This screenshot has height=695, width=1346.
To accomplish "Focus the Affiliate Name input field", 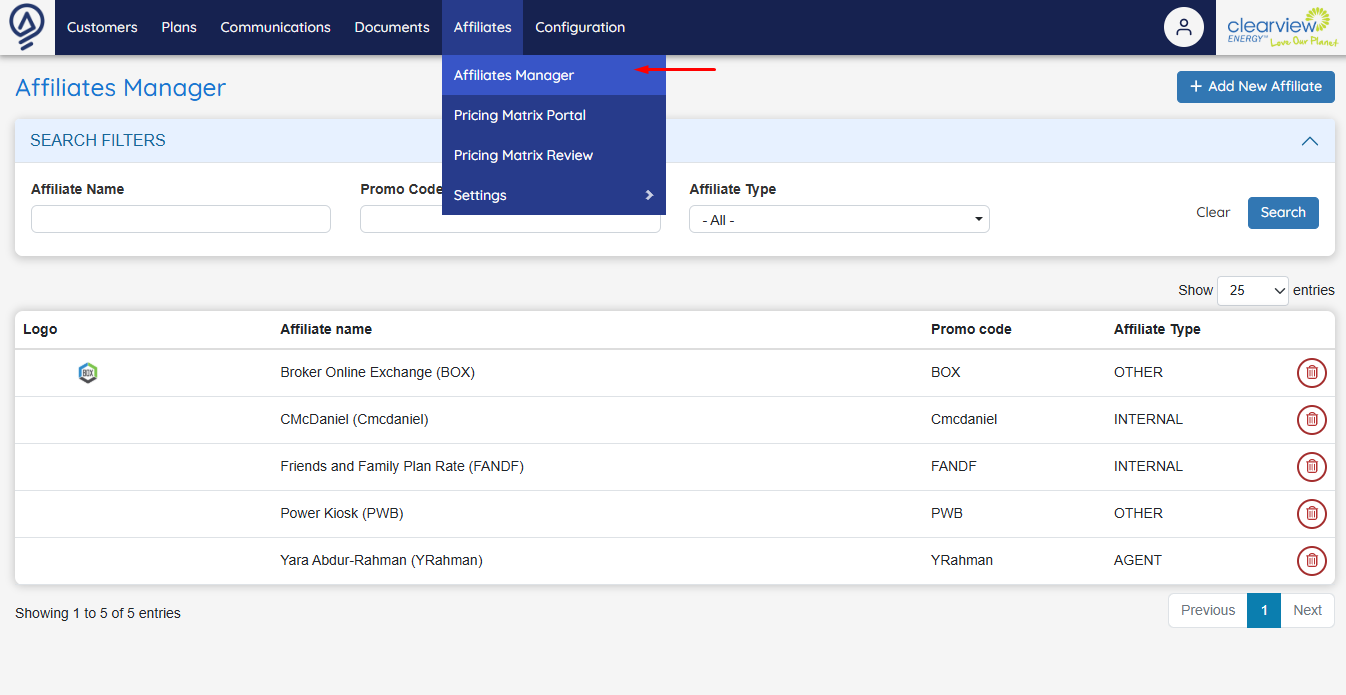I will tap(181, 219).
